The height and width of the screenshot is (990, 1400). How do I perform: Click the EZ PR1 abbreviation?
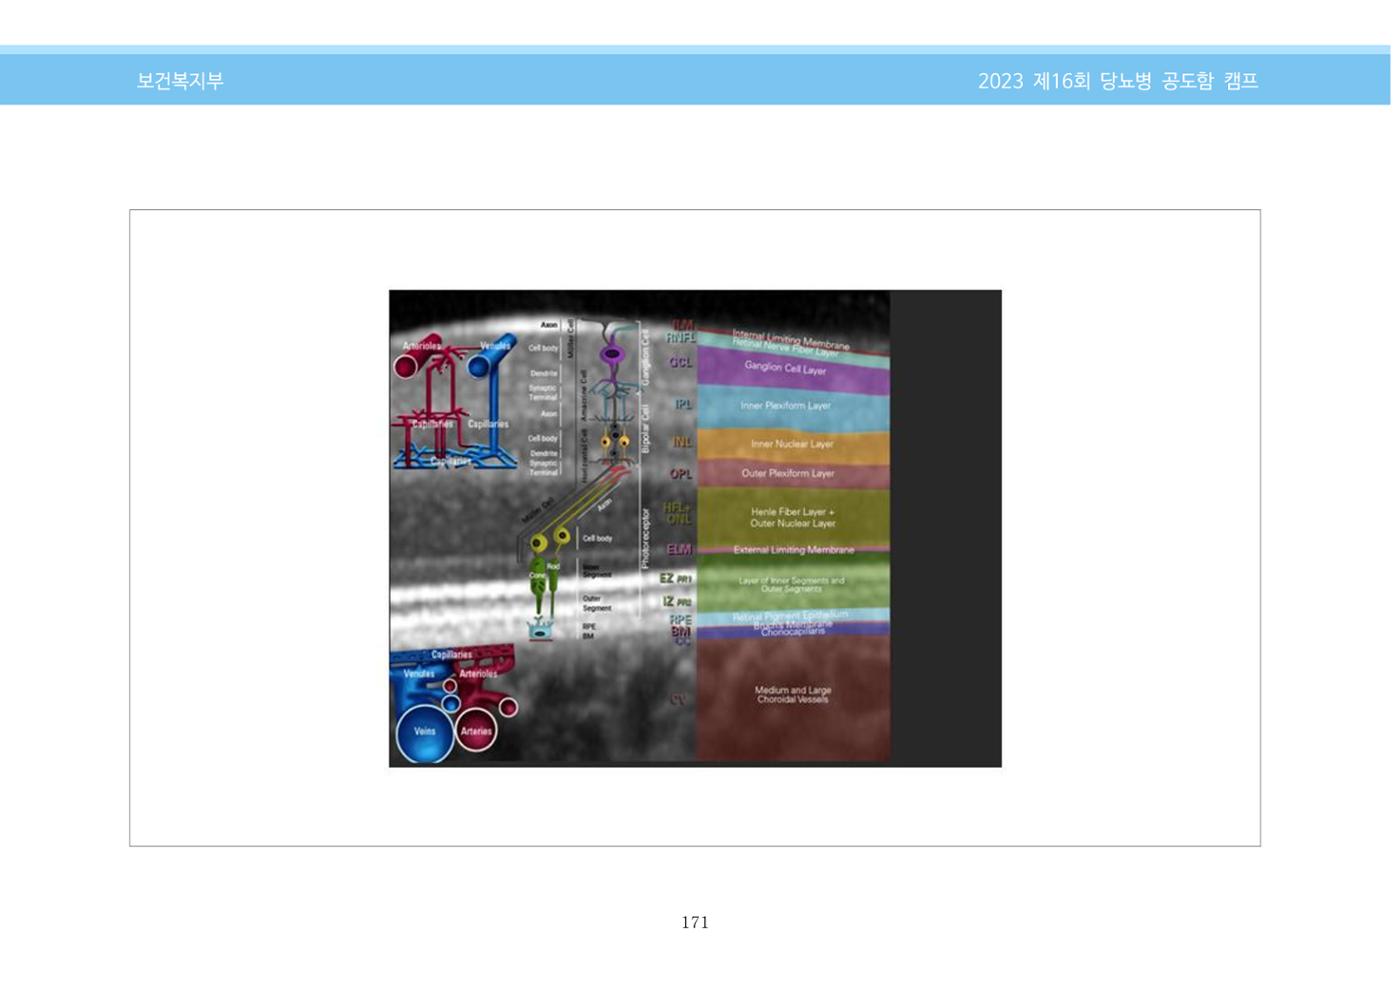point(675,578)
